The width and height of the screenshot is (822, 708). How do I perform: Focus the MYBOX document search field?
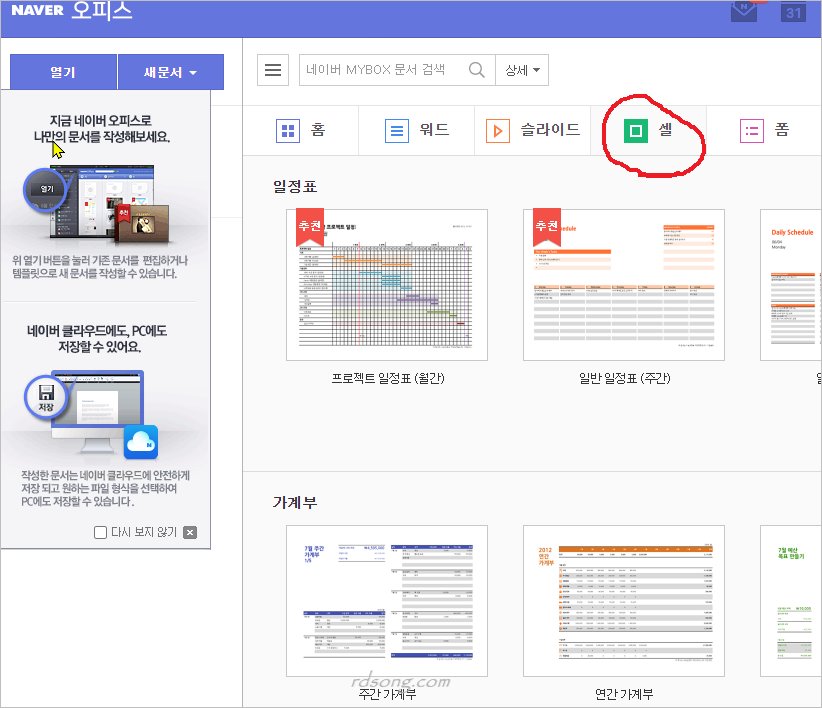[x=382, y=70]
